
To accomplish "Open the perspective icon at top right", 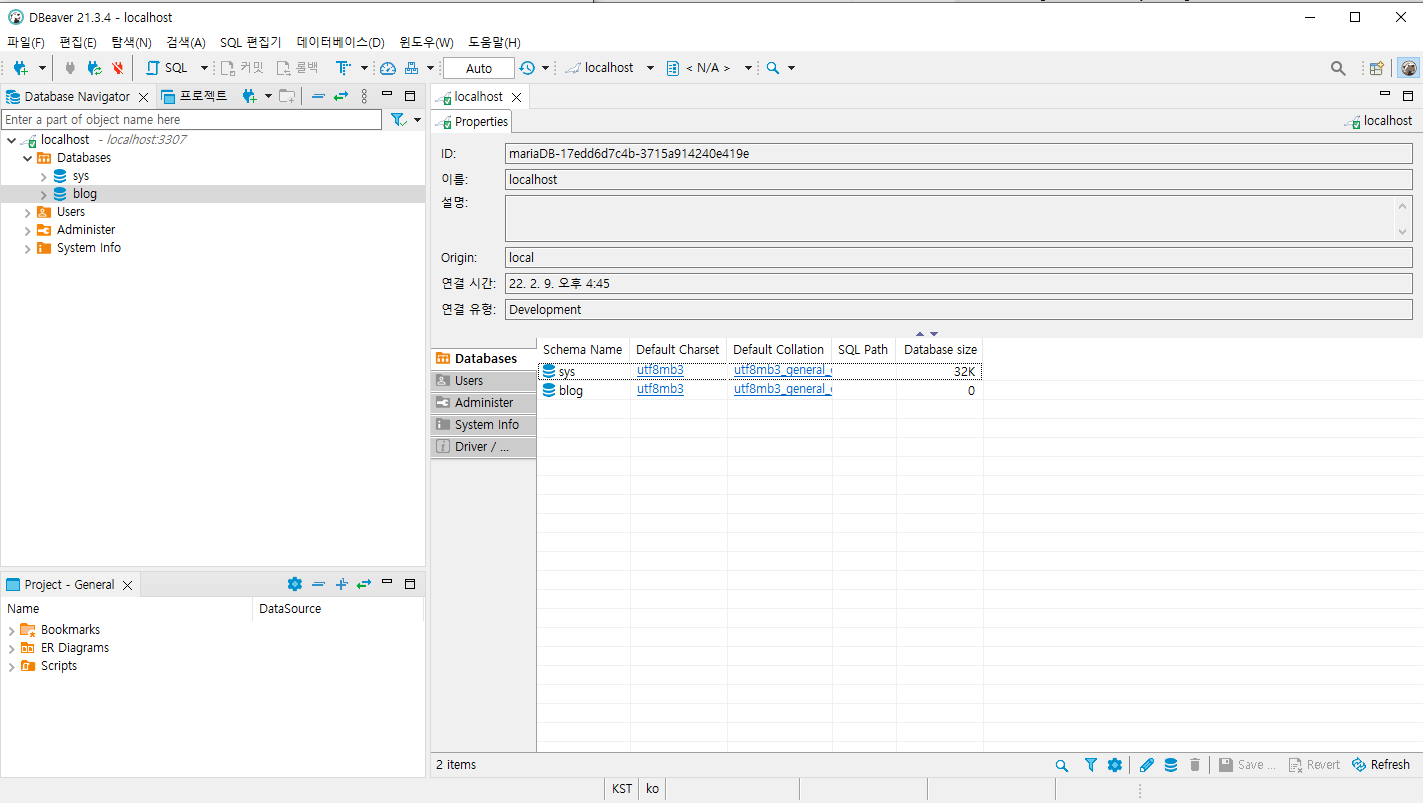I will (1377, 68).
